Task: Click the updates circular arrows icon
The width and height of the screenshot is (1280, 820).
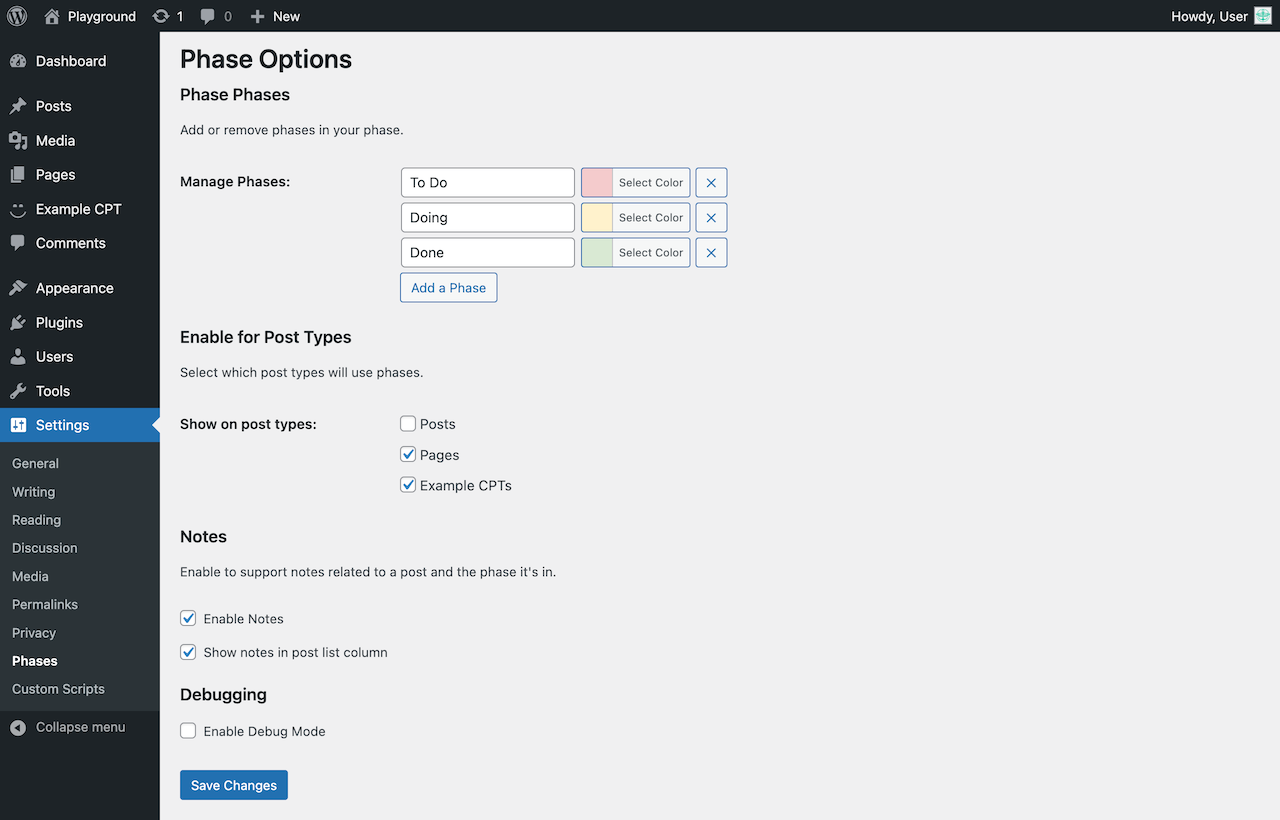Action: [161, 16]
